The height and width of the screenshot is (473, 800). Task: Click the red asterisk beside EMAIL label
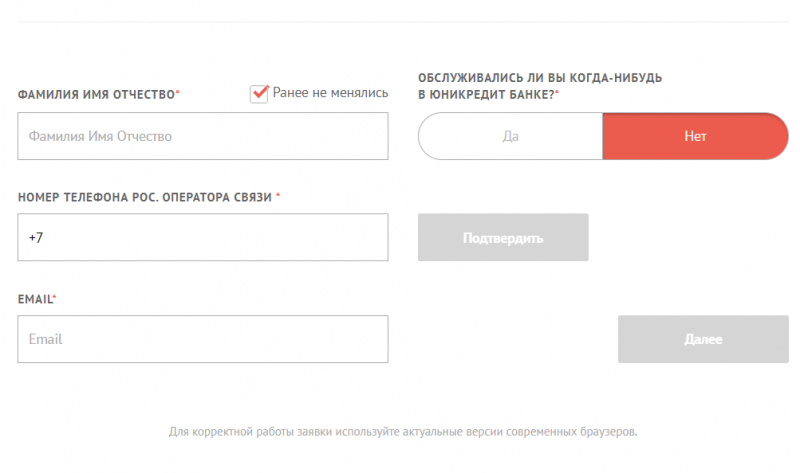[x=55, y=298]
